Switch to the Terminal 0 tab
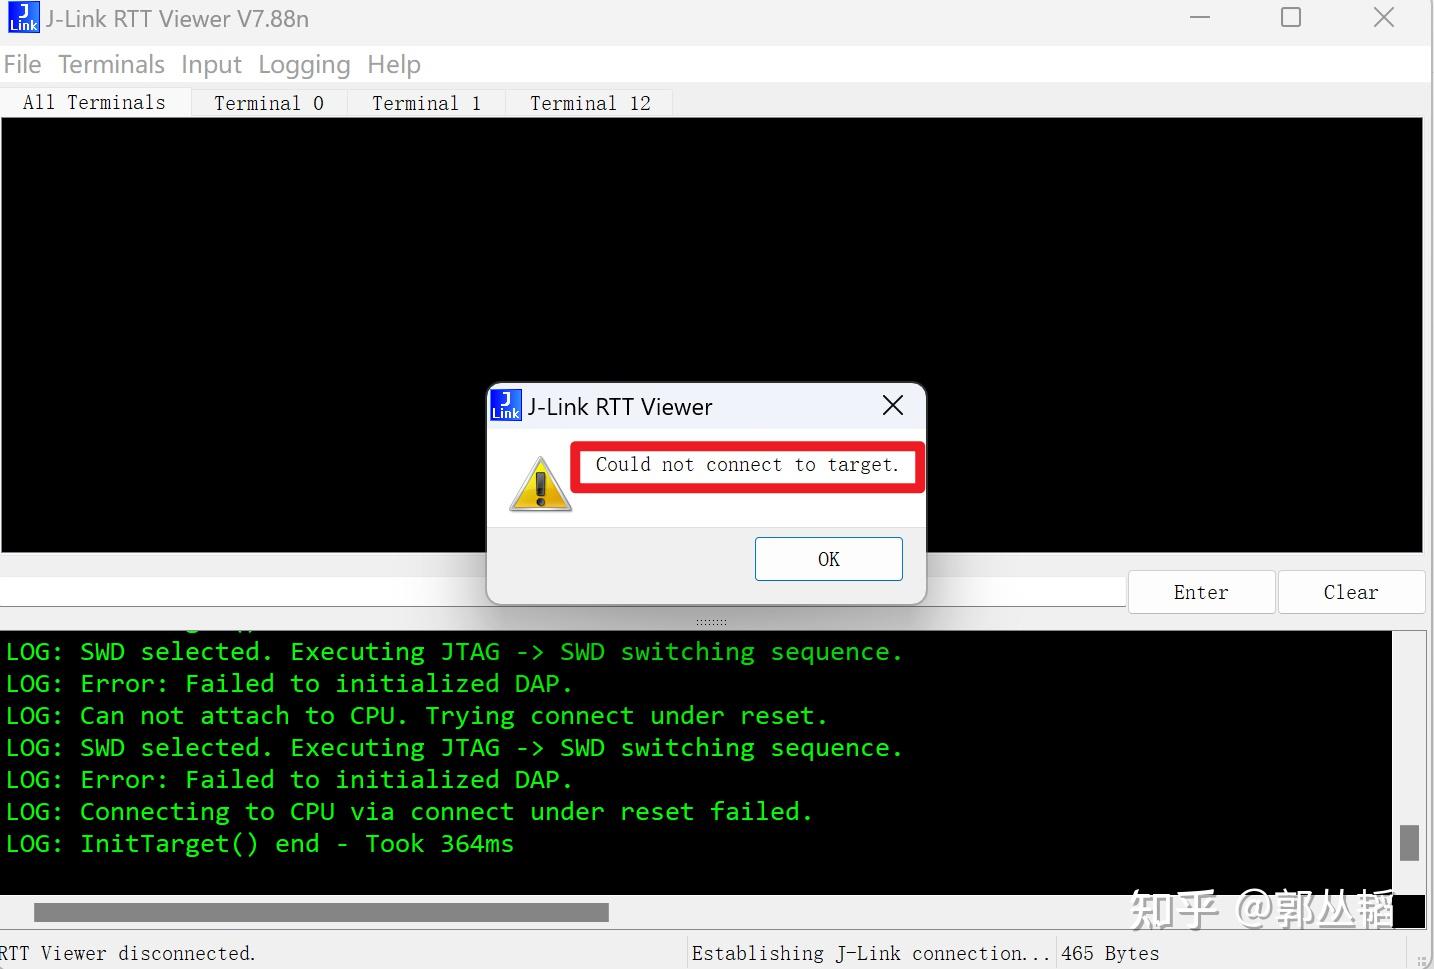The height and width of the screenshot is (969, 1434). pos(268,102)
